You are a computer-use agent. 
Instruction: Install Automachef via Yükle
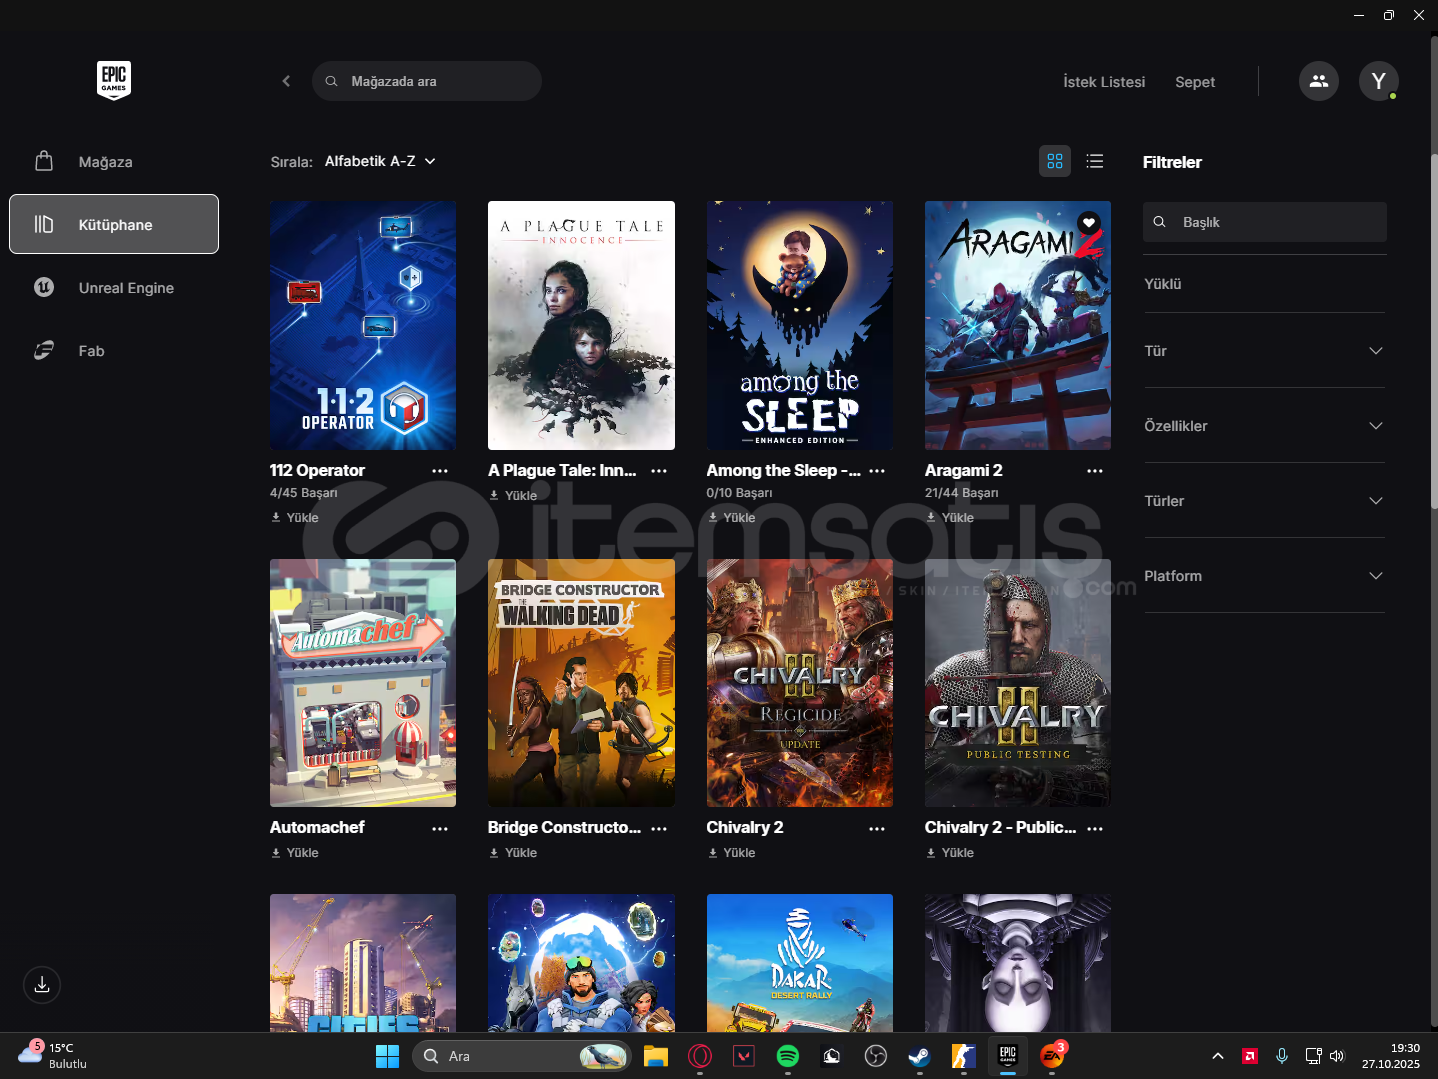click(x=295, y=853)
